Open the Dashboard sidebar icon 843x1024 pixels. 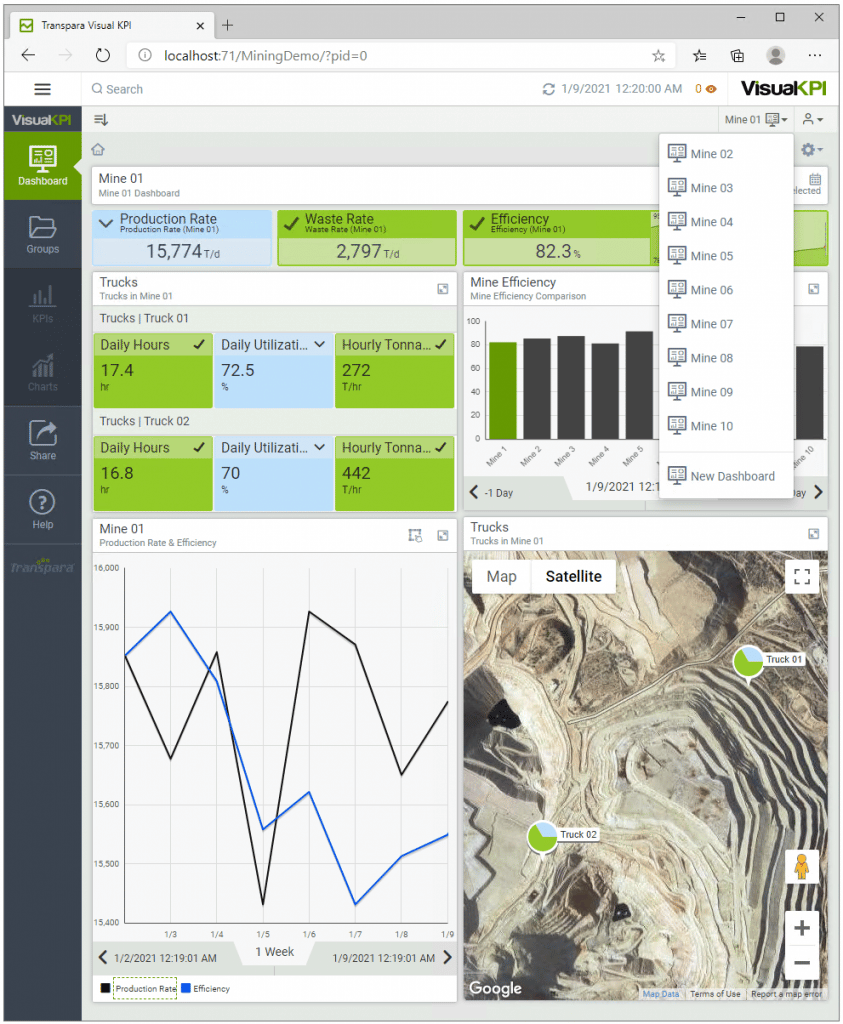pyautogui.click(x=42, y=166)
